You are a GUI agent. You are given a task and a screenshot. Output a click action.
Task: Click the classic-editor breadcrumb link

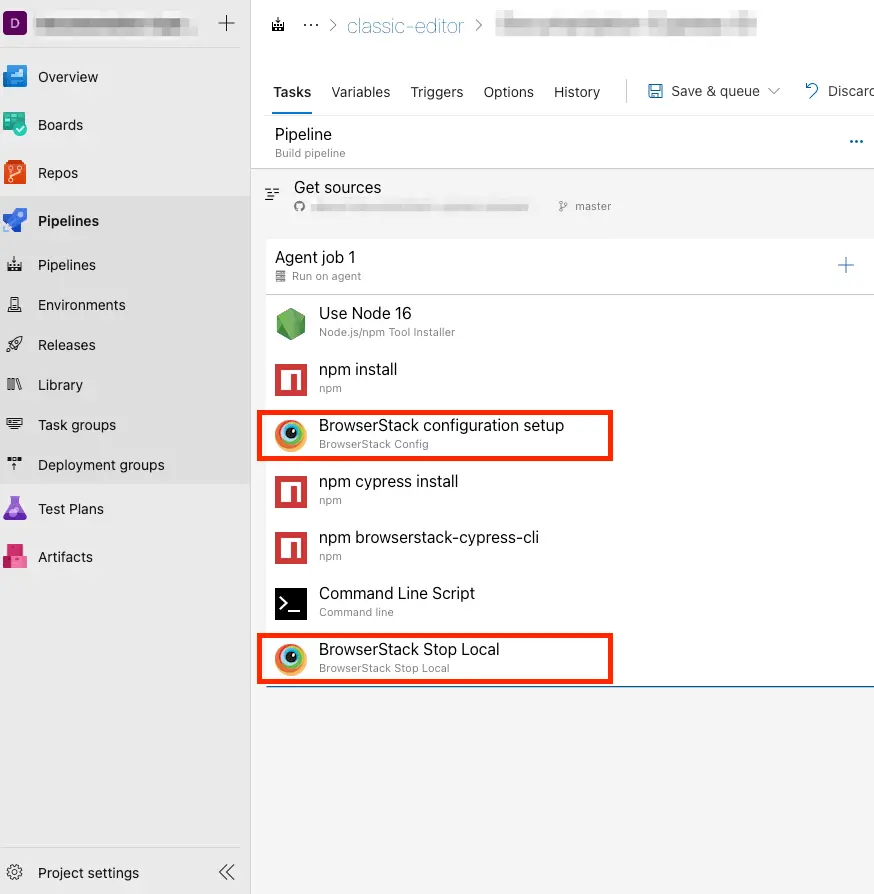(405, 26)
